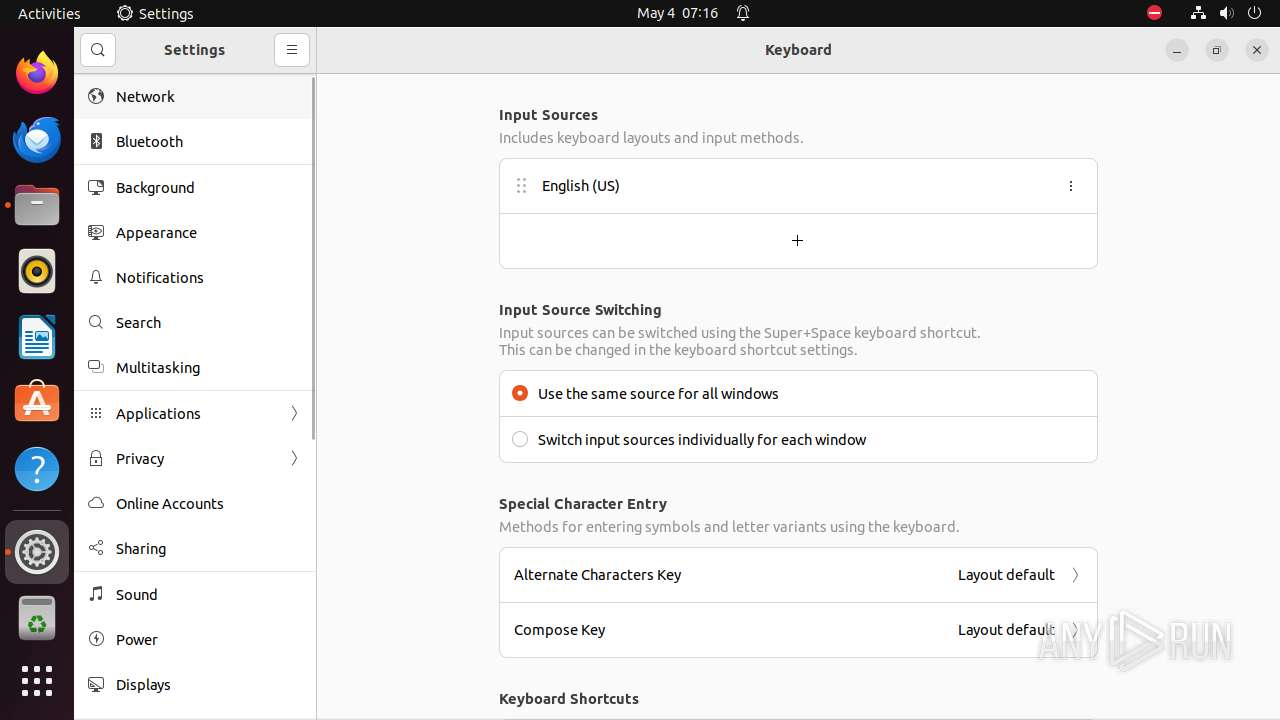This screenshot has height=720, width=1280.
Task: Go to Online Accounts settings
Action: point(194,503)
